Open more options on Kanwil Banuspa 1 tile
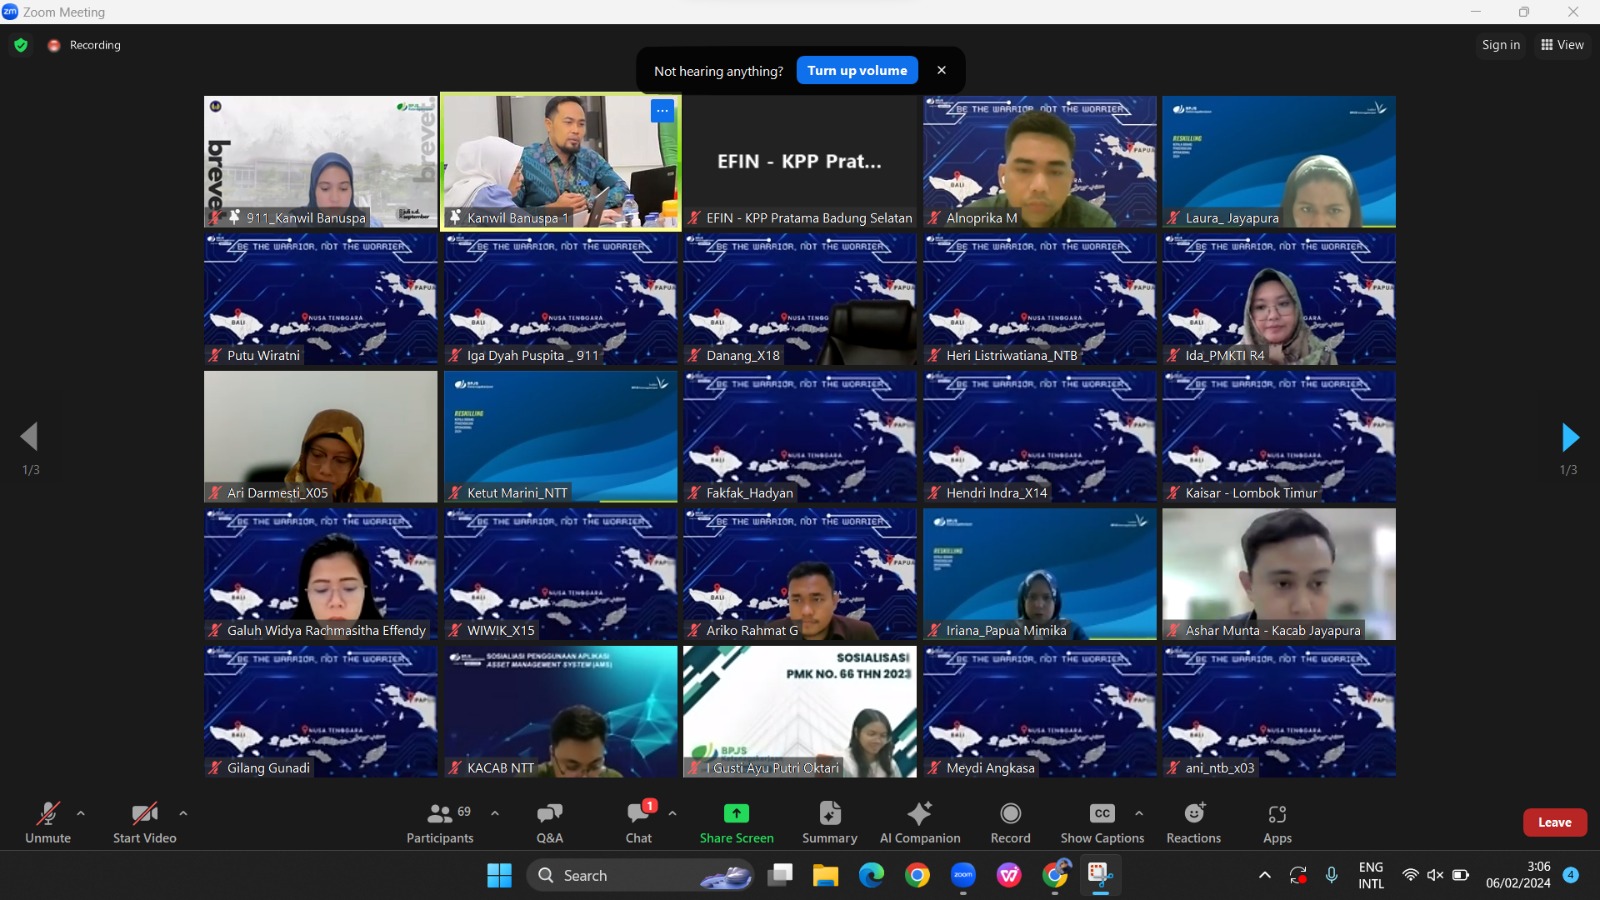 (662, 111)
